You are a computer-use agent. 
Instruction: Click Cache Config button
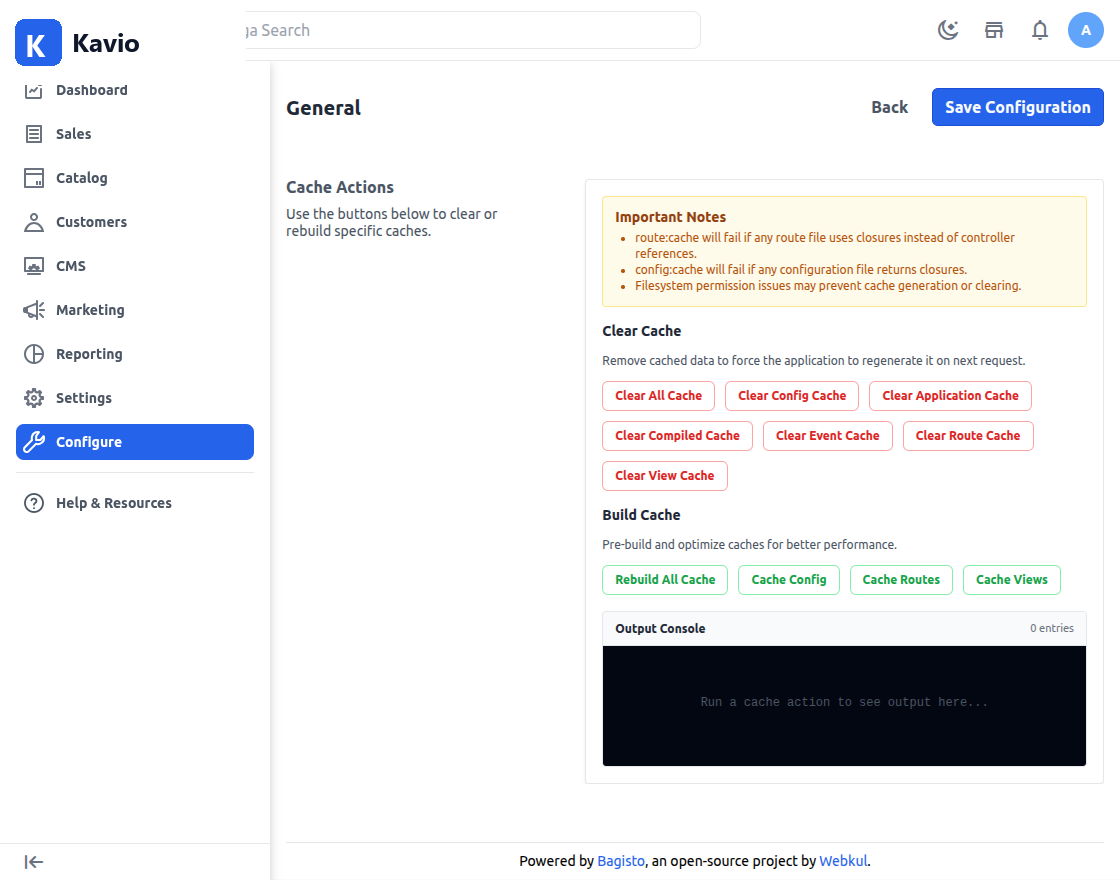[789, 580]
